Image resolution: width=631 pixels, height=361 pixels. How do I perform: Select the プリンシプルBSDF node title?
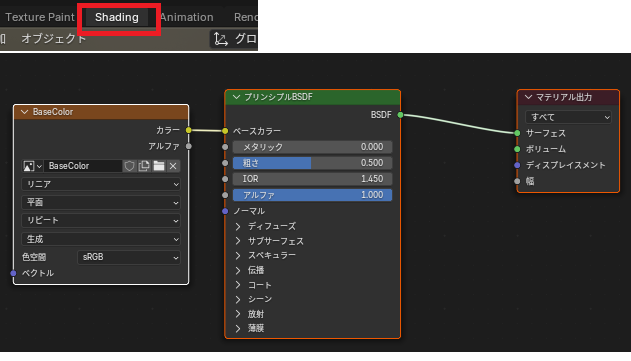[278, 97]
